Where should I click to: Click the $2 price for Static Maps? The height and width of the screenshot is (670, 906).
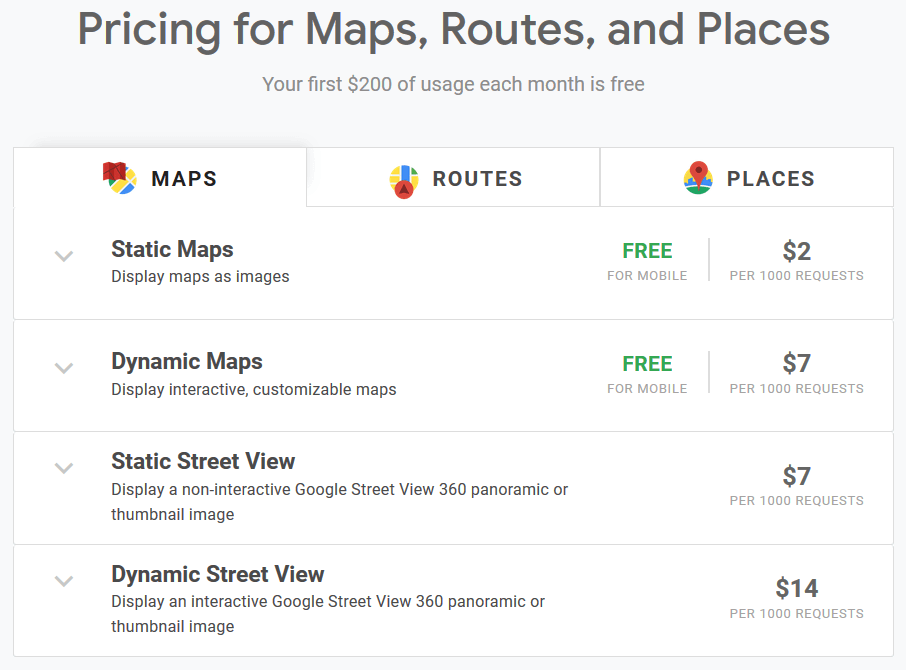click(x=797, y=251)
